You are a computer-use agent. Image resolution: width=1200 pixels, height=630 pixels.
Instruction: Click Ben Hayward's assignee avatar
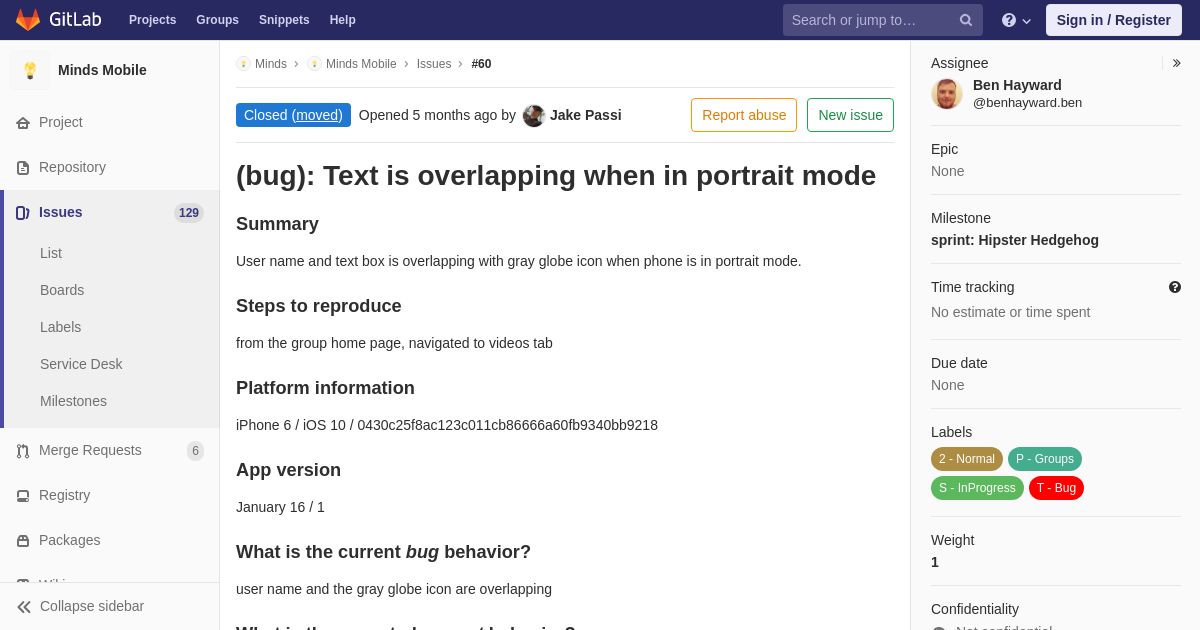pos(947,94)
